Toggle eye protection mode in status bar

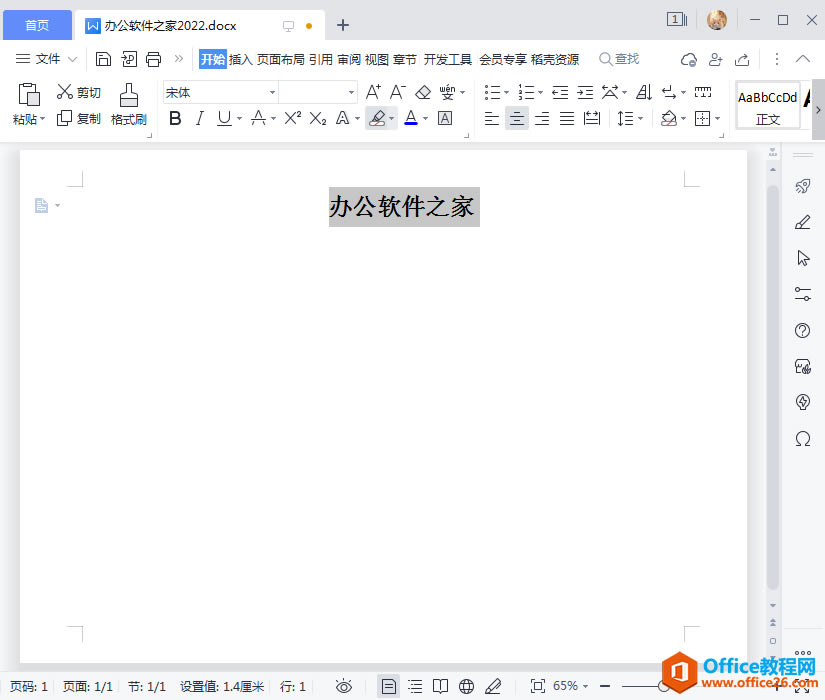344,686
